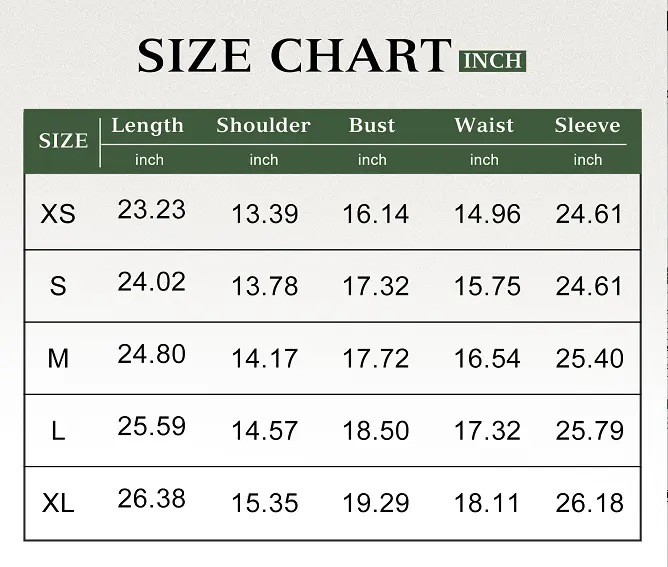Click the green INCH badge beside title
The image size is (668, 567).
492,60
